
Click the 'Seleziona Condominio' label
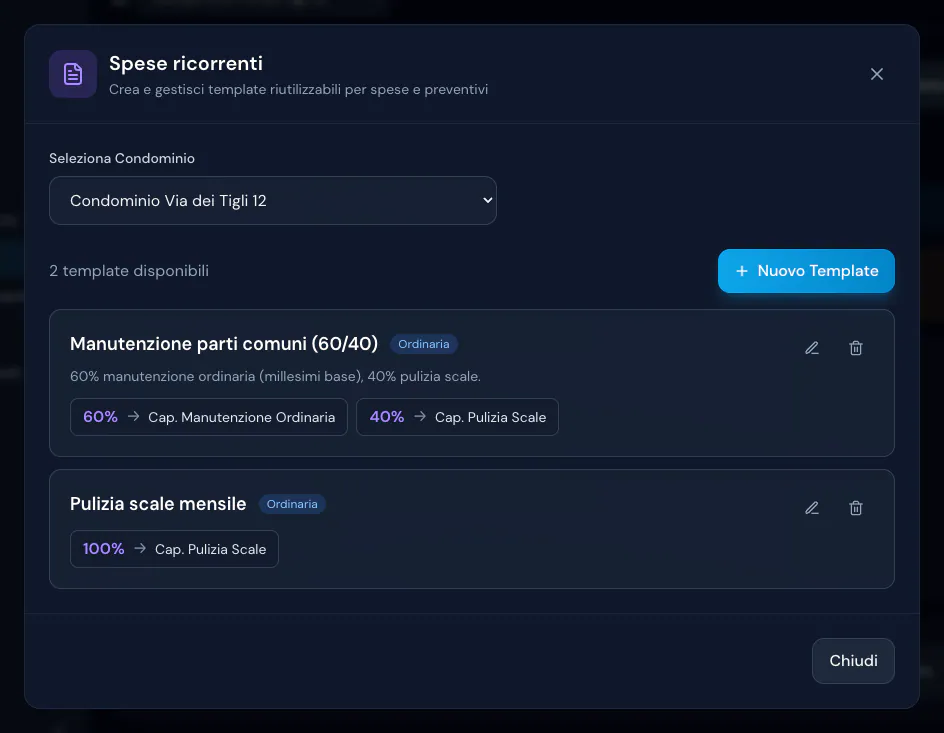pos(122,158)
